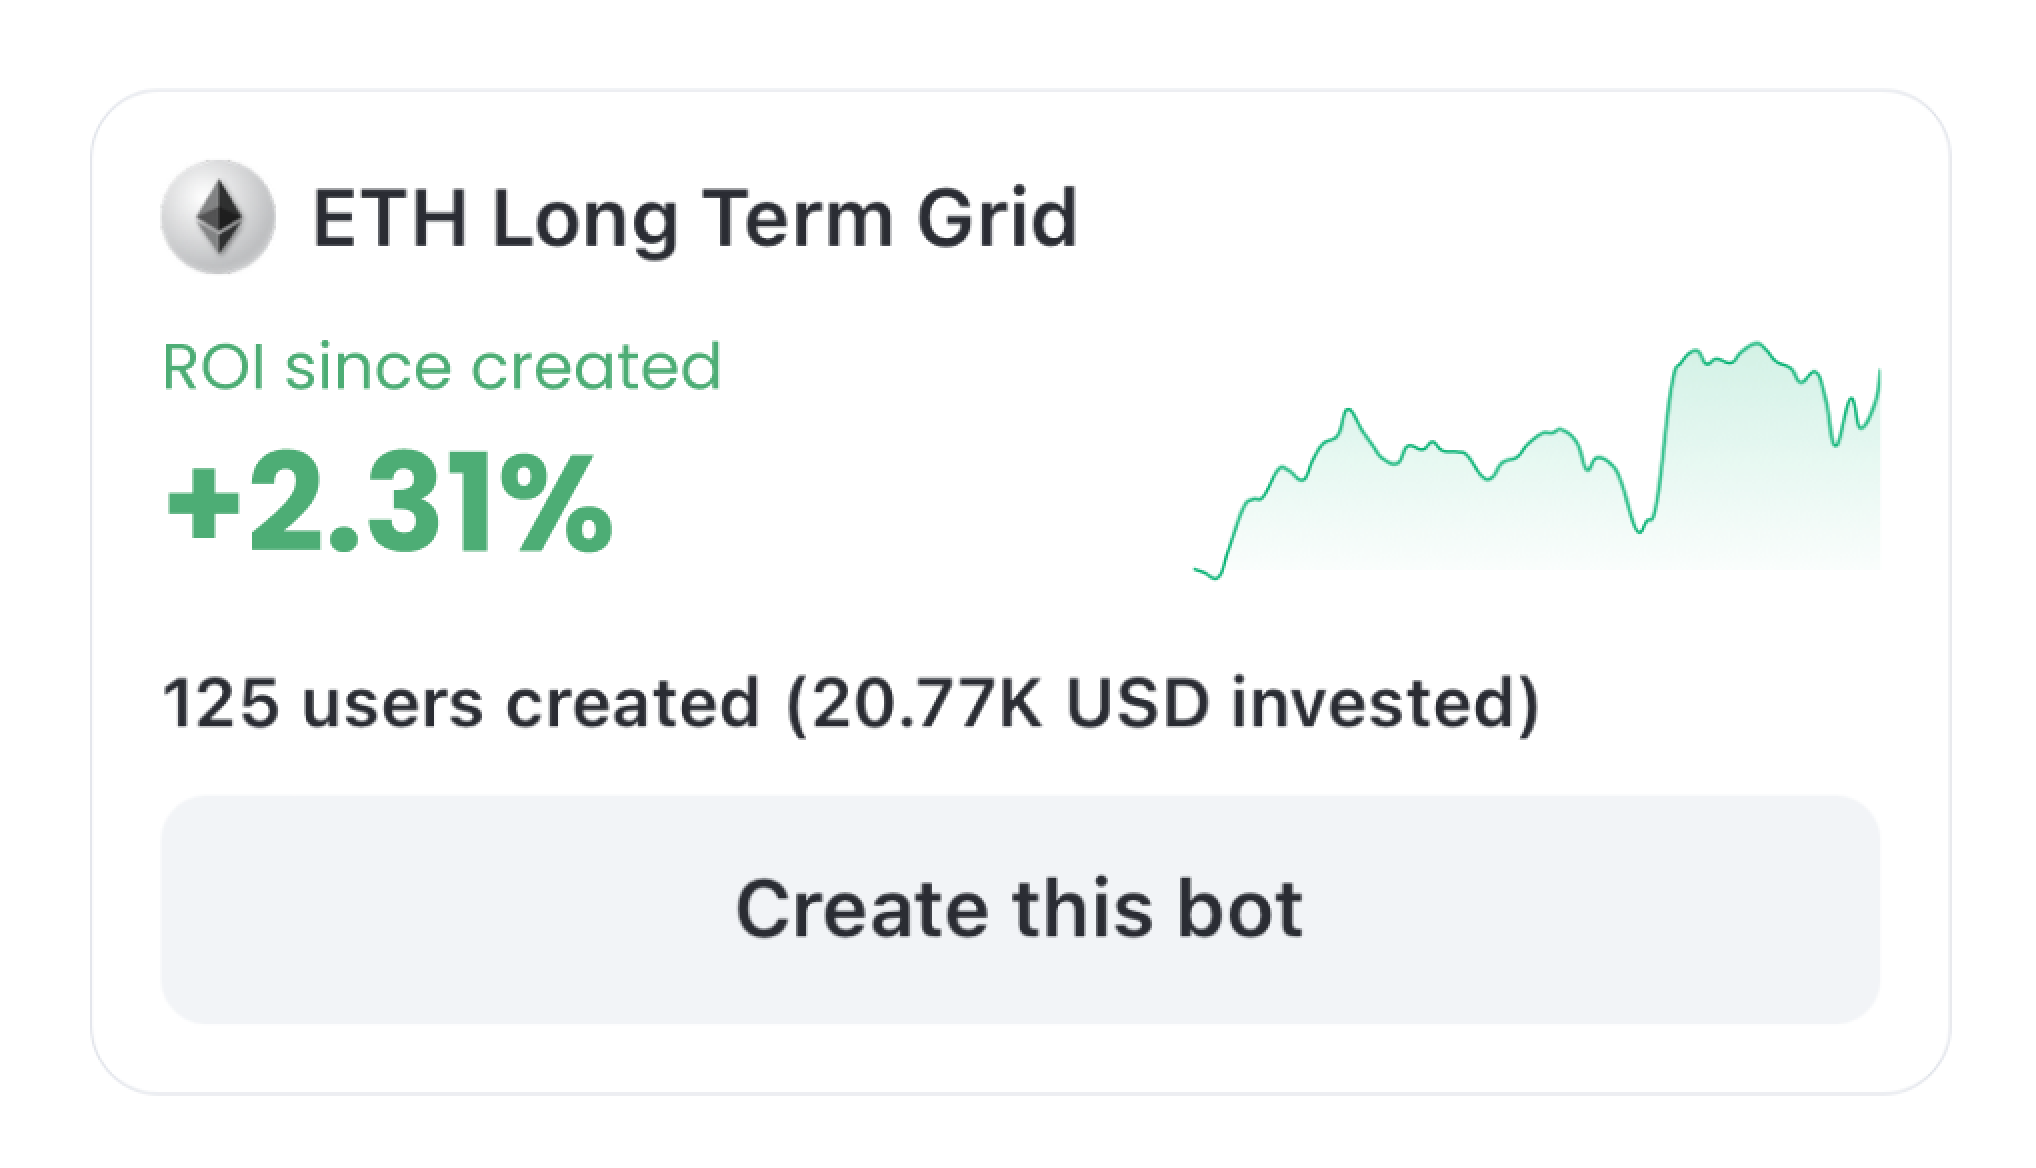This screenshot has height=1168, width=2036.
Task: Click the ETH text in the bot name
Action: (x=391, y=219)
